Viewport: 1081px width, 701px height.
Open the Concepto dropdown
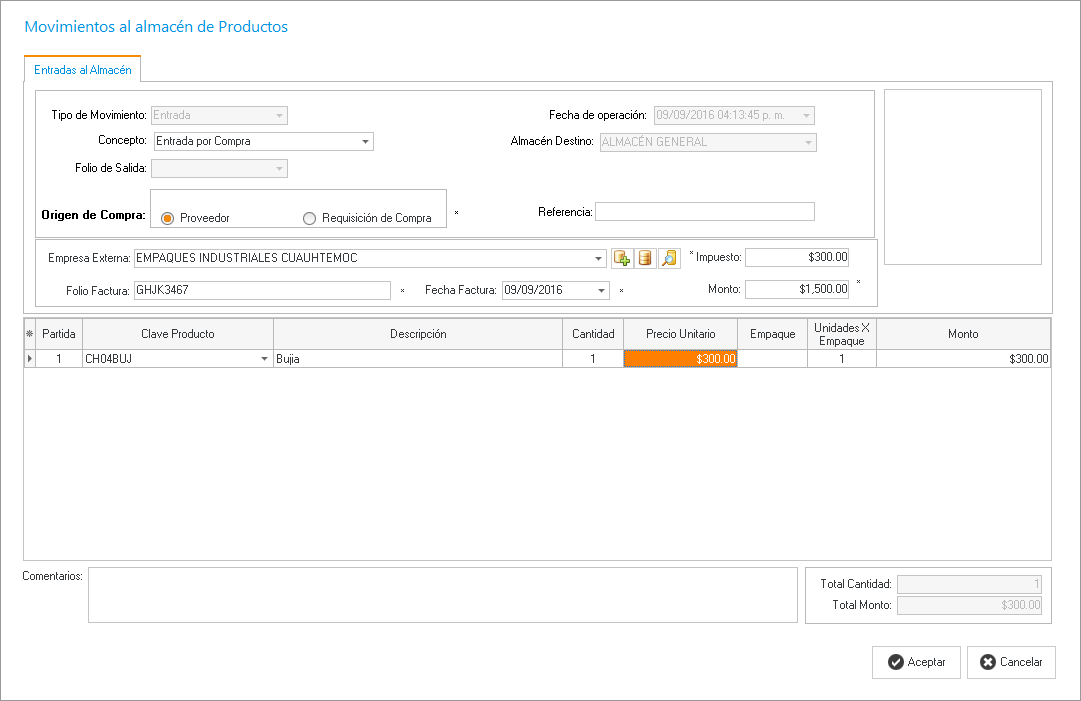click(x=366, y=142)
